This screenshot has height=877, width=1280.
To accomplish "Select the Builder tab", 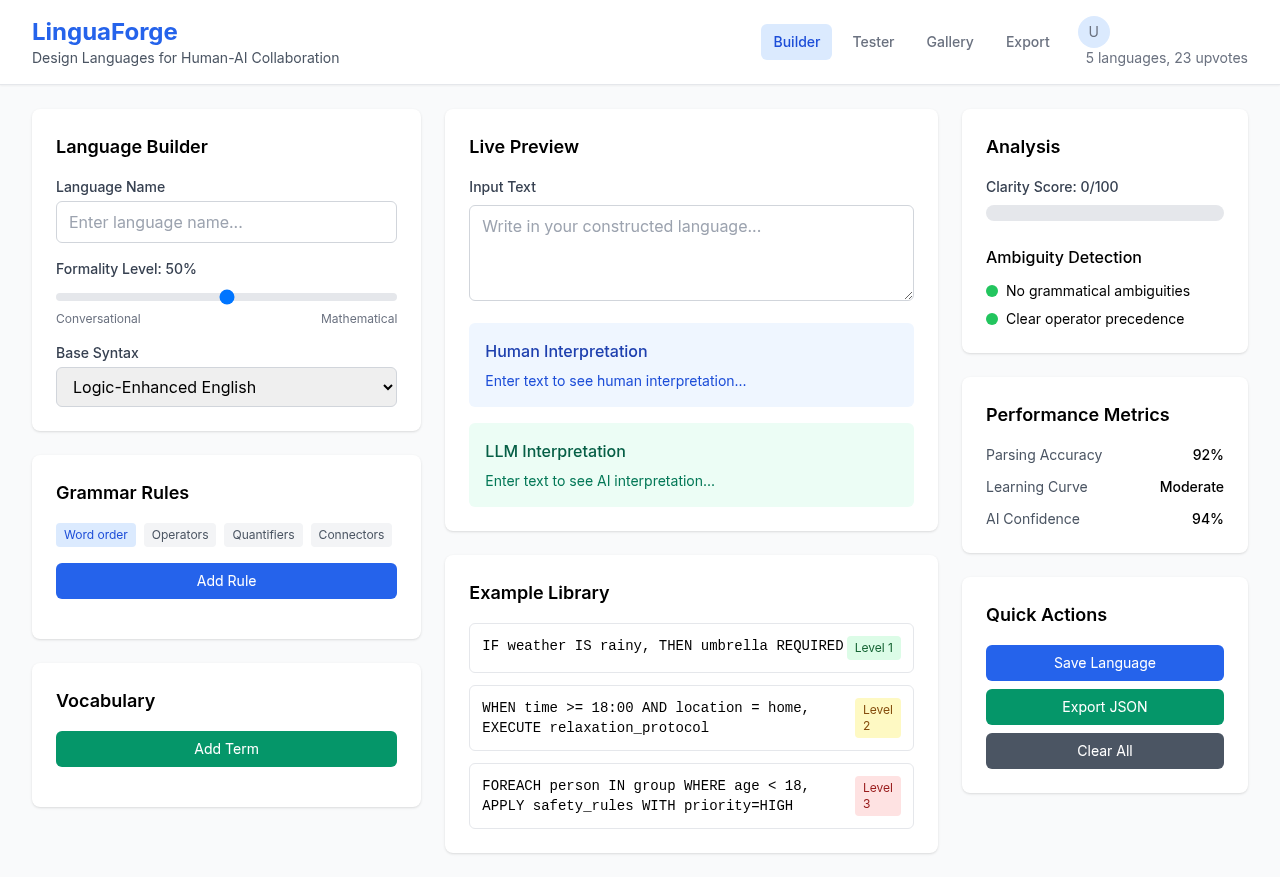I will coord(796,42).
